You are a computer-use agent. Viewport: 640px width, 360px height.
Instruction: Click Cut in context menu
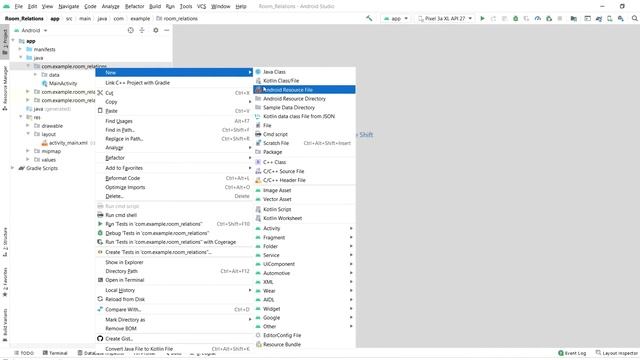coord(174,93)
